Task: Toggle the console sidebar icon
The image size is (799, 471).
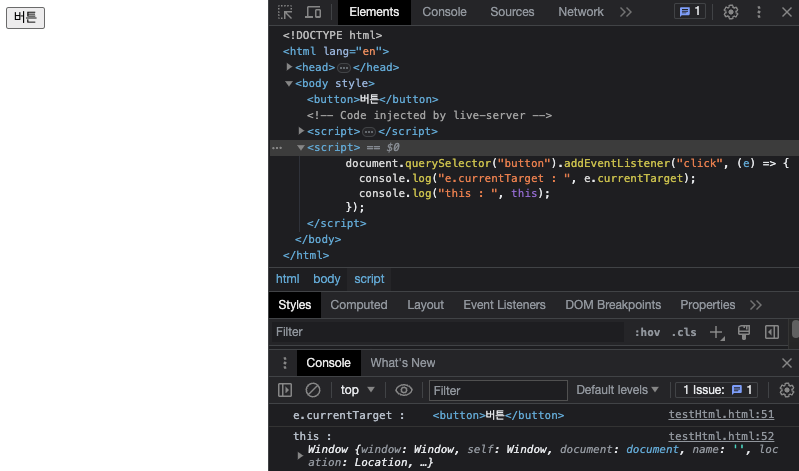Action: coord(285,390)
